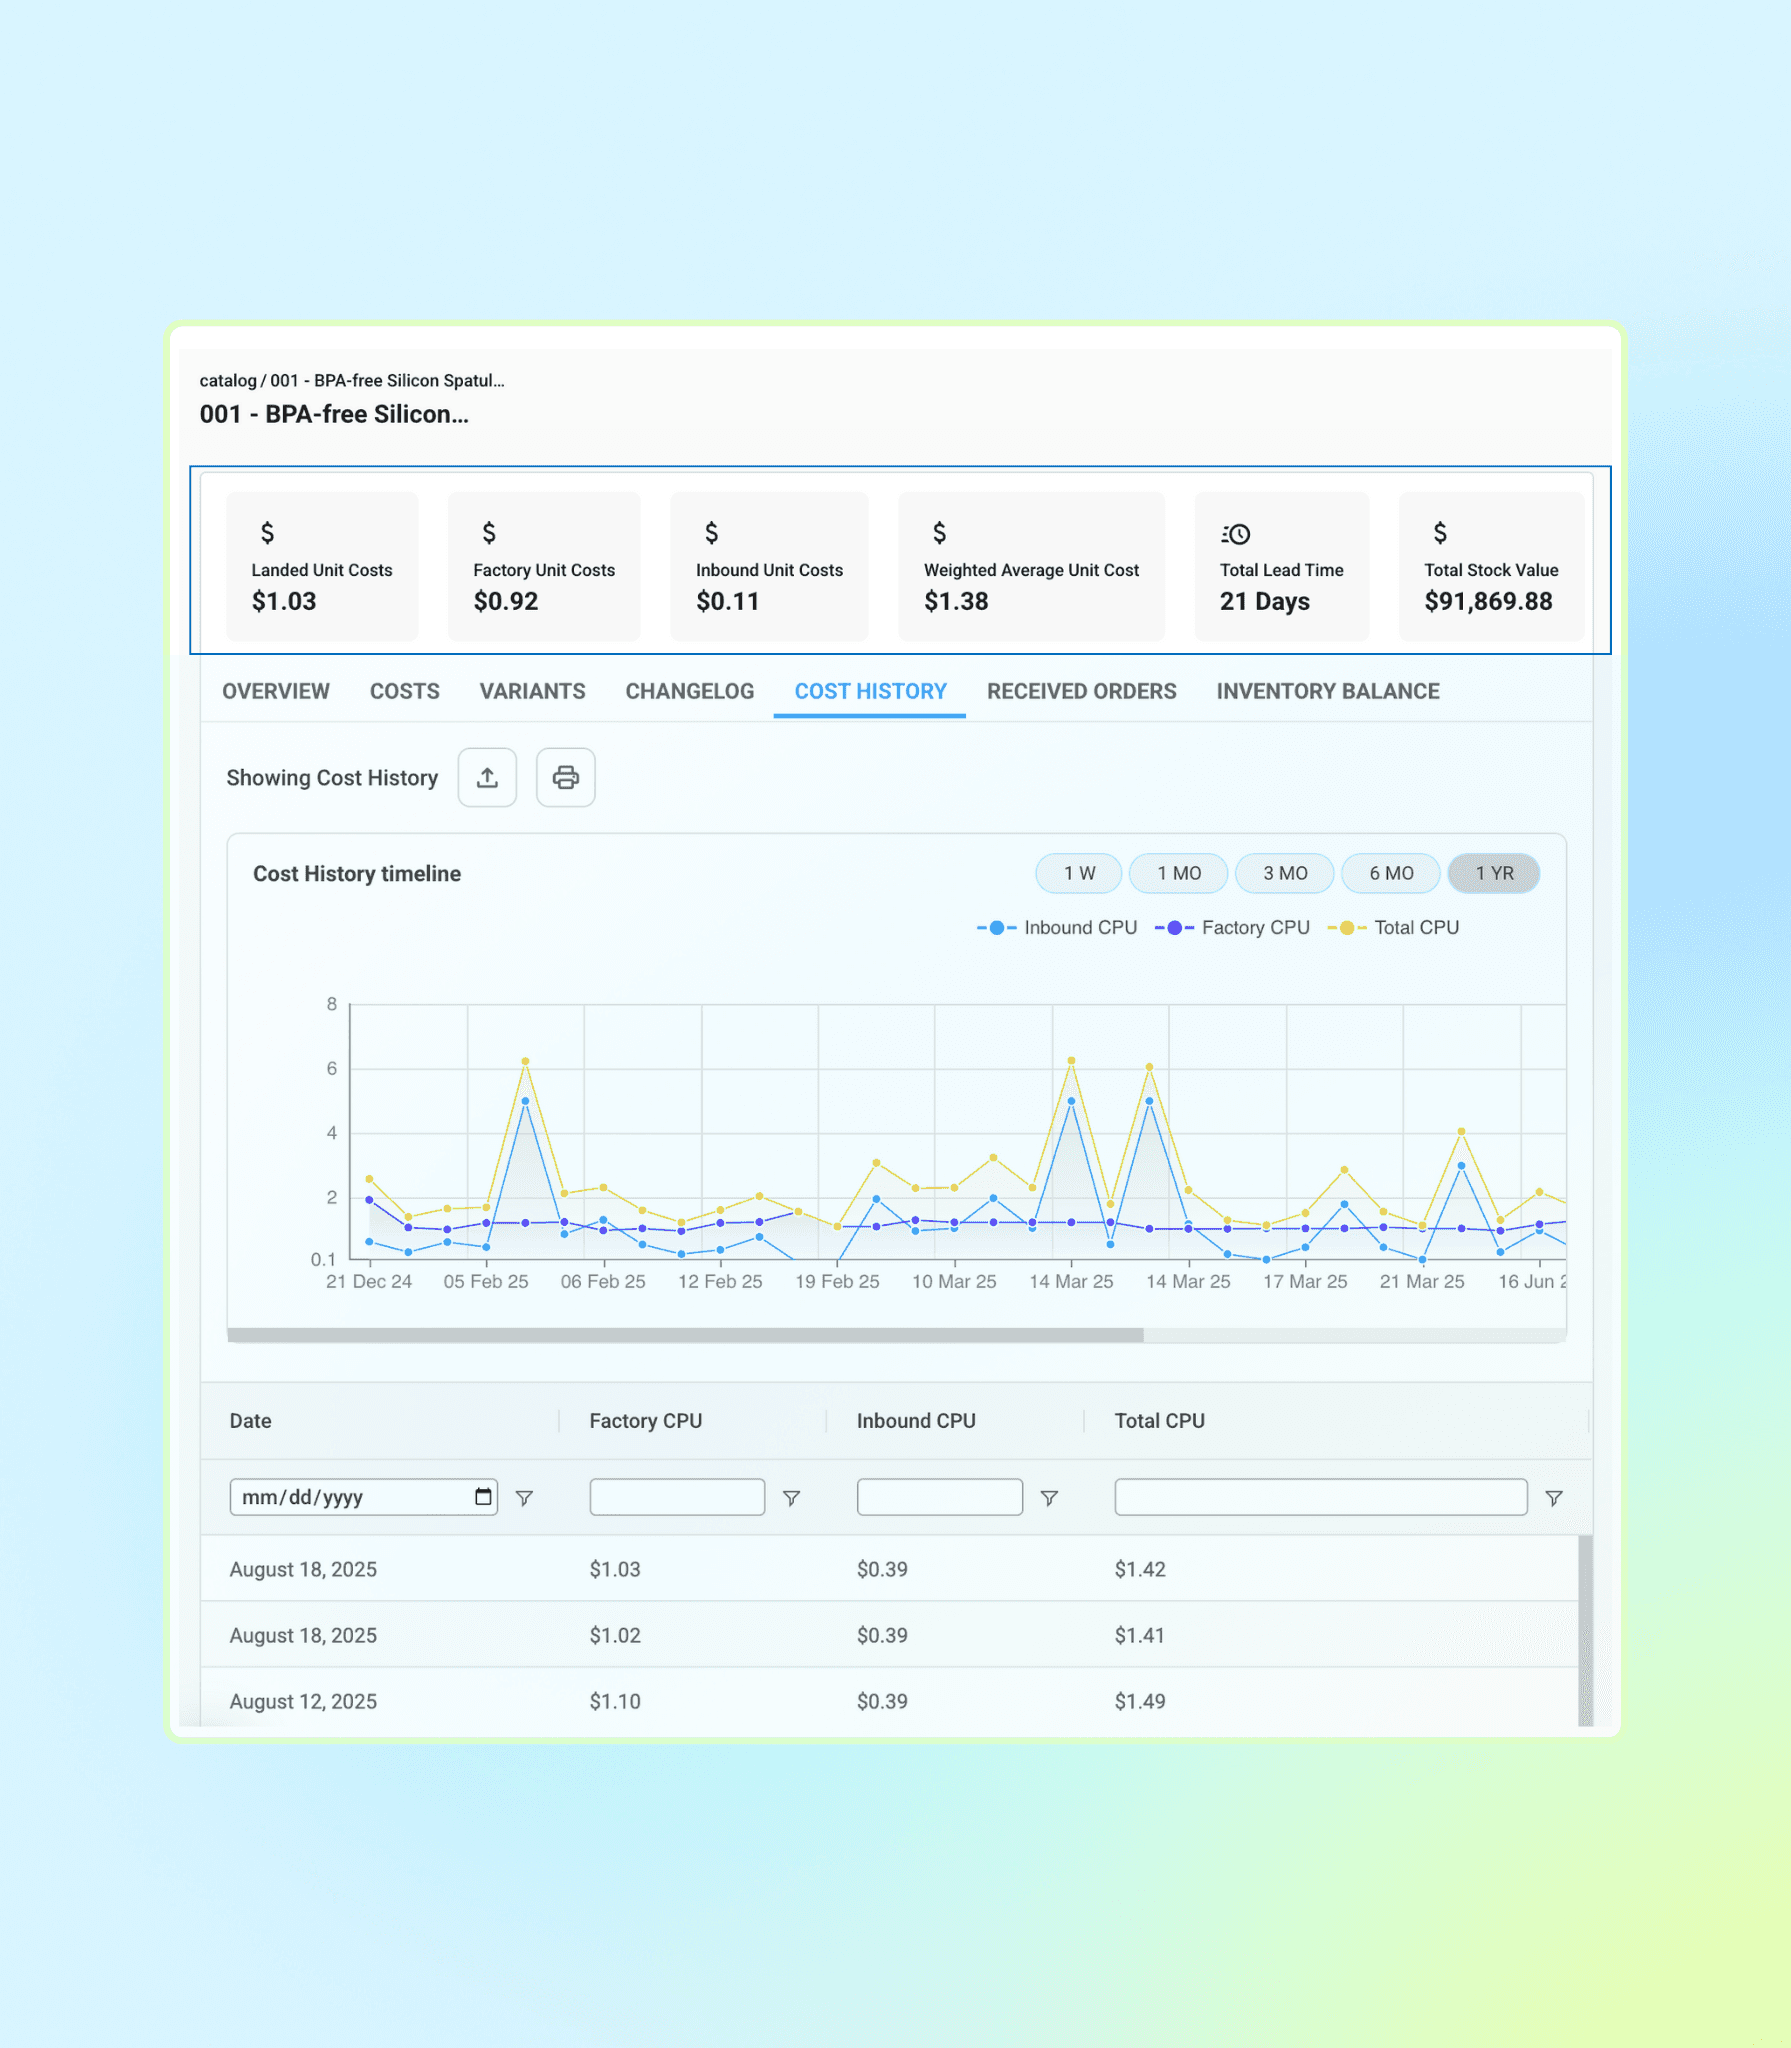Screen dimensions: 1791x2048
Task: Click the clock icon on Total Lead Time card
Action: 1236,534
